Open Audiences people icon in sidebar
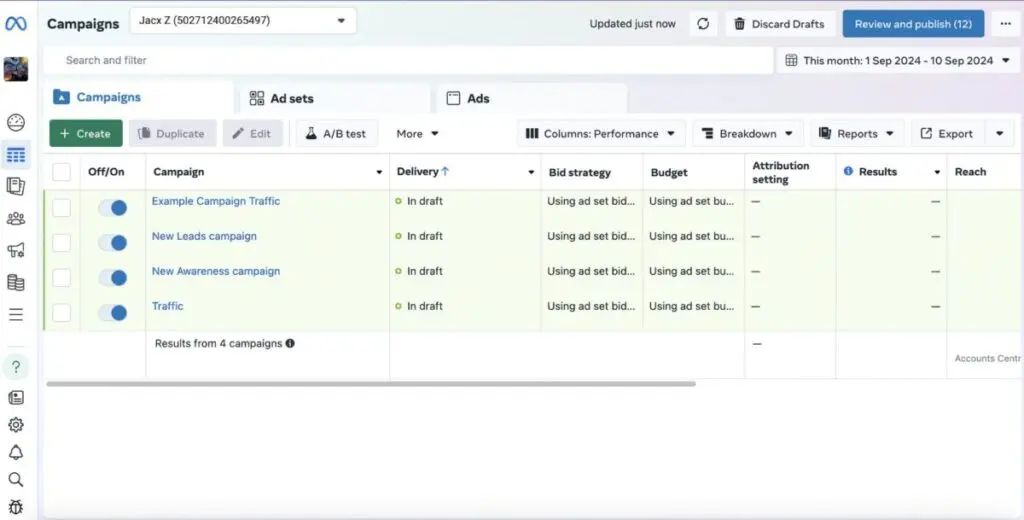Image resolution: width=1024 pixels, height=520 pixels. click(16, 218)
